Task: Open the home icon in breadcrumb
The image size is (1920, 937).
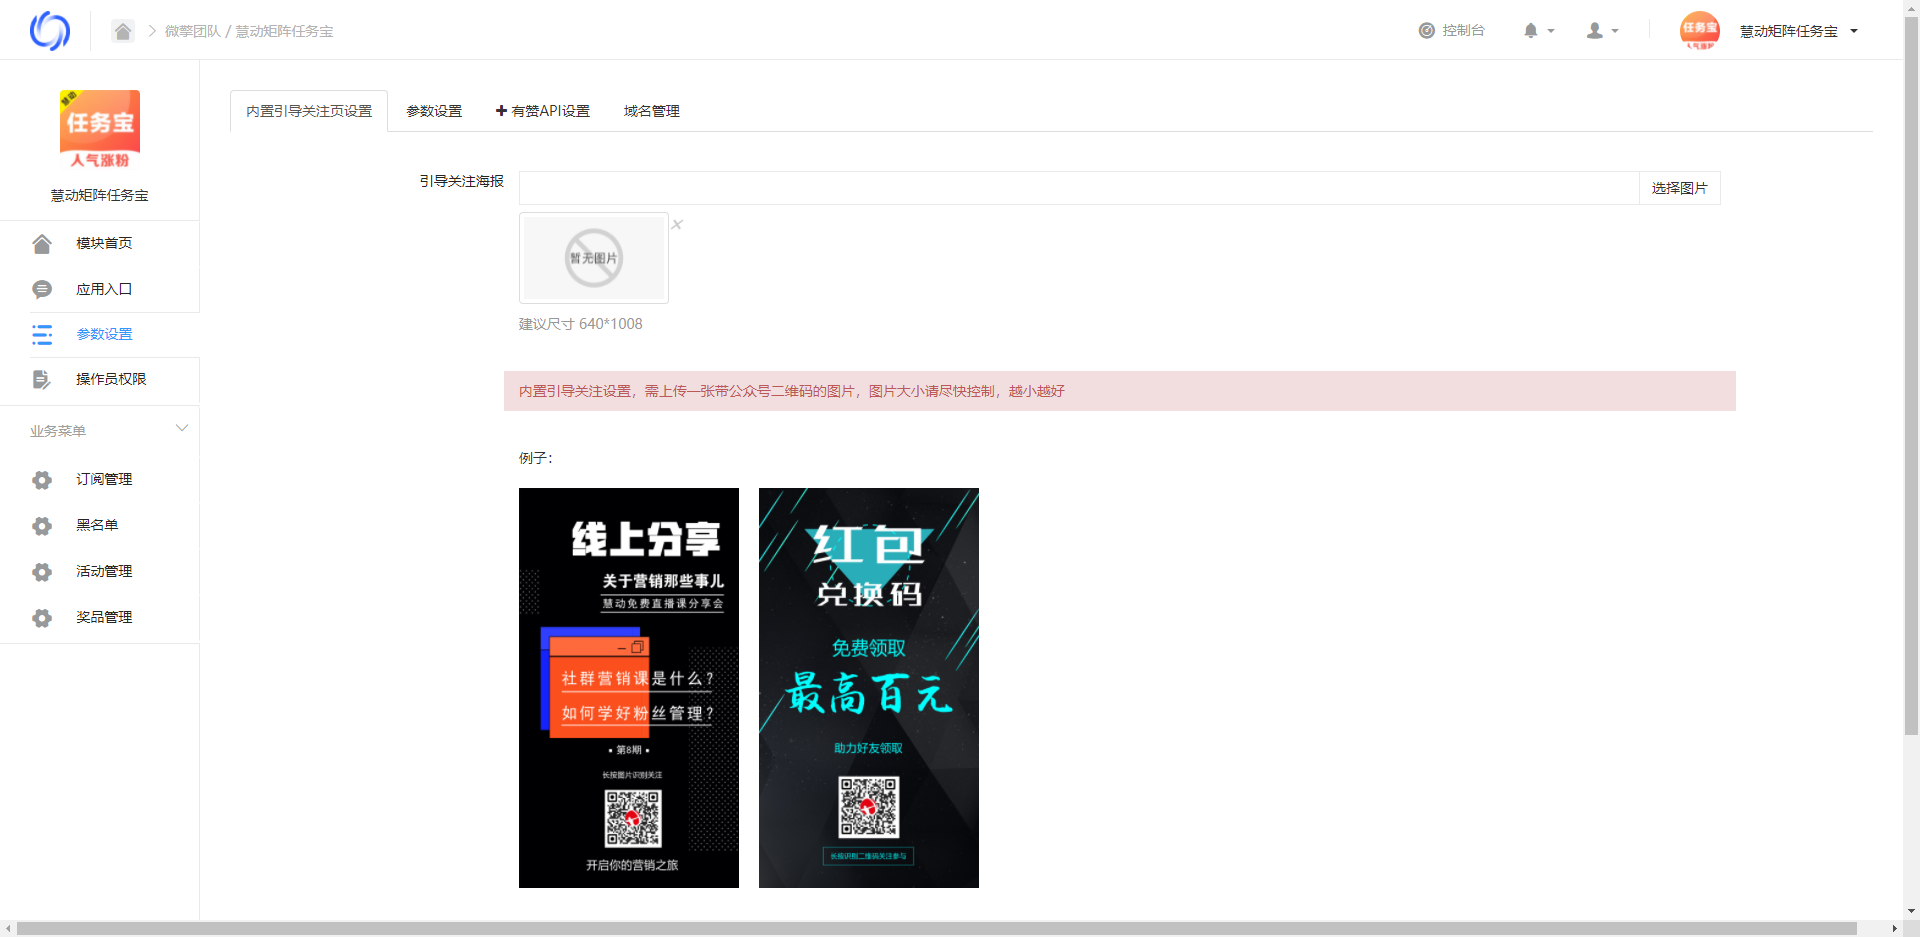Action: (x=122, y=31)
